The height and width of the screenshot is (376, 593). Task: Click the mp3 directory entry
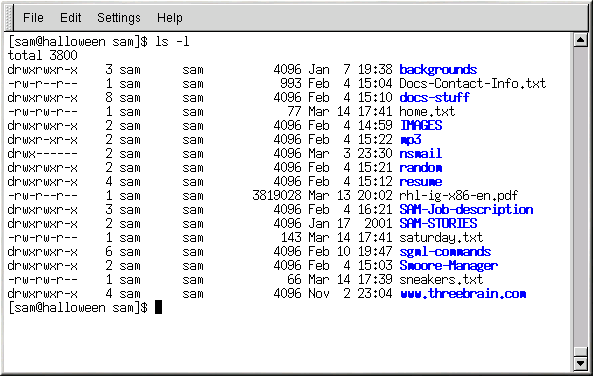point(410,140)
